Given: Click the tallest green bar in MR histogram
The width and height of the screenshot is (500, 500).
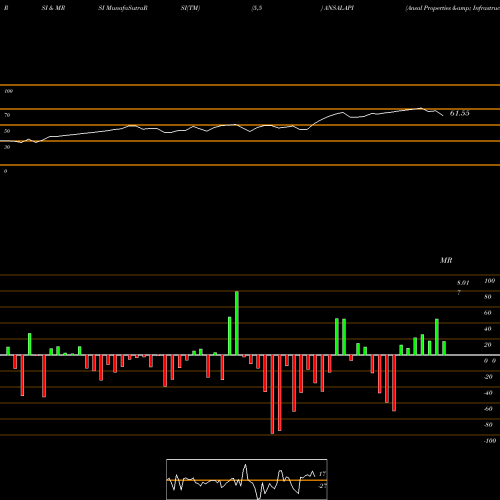Looking at the screenshot, I should 237,323.
